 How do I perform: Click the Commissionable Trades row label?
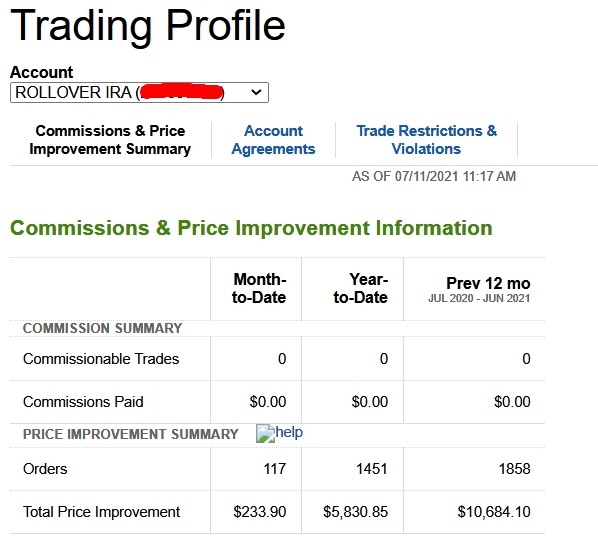(101, 359)
